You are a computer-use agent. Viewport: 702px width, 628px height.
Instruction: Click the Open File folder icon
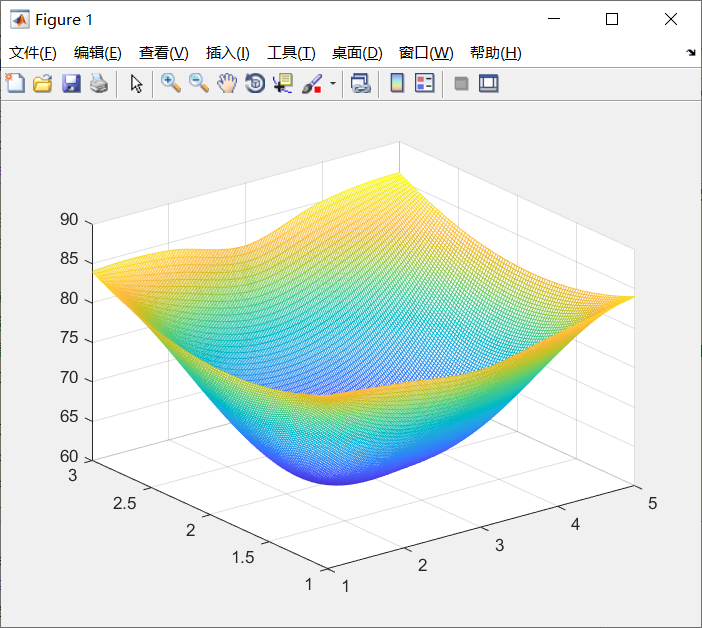pos(42,84)
